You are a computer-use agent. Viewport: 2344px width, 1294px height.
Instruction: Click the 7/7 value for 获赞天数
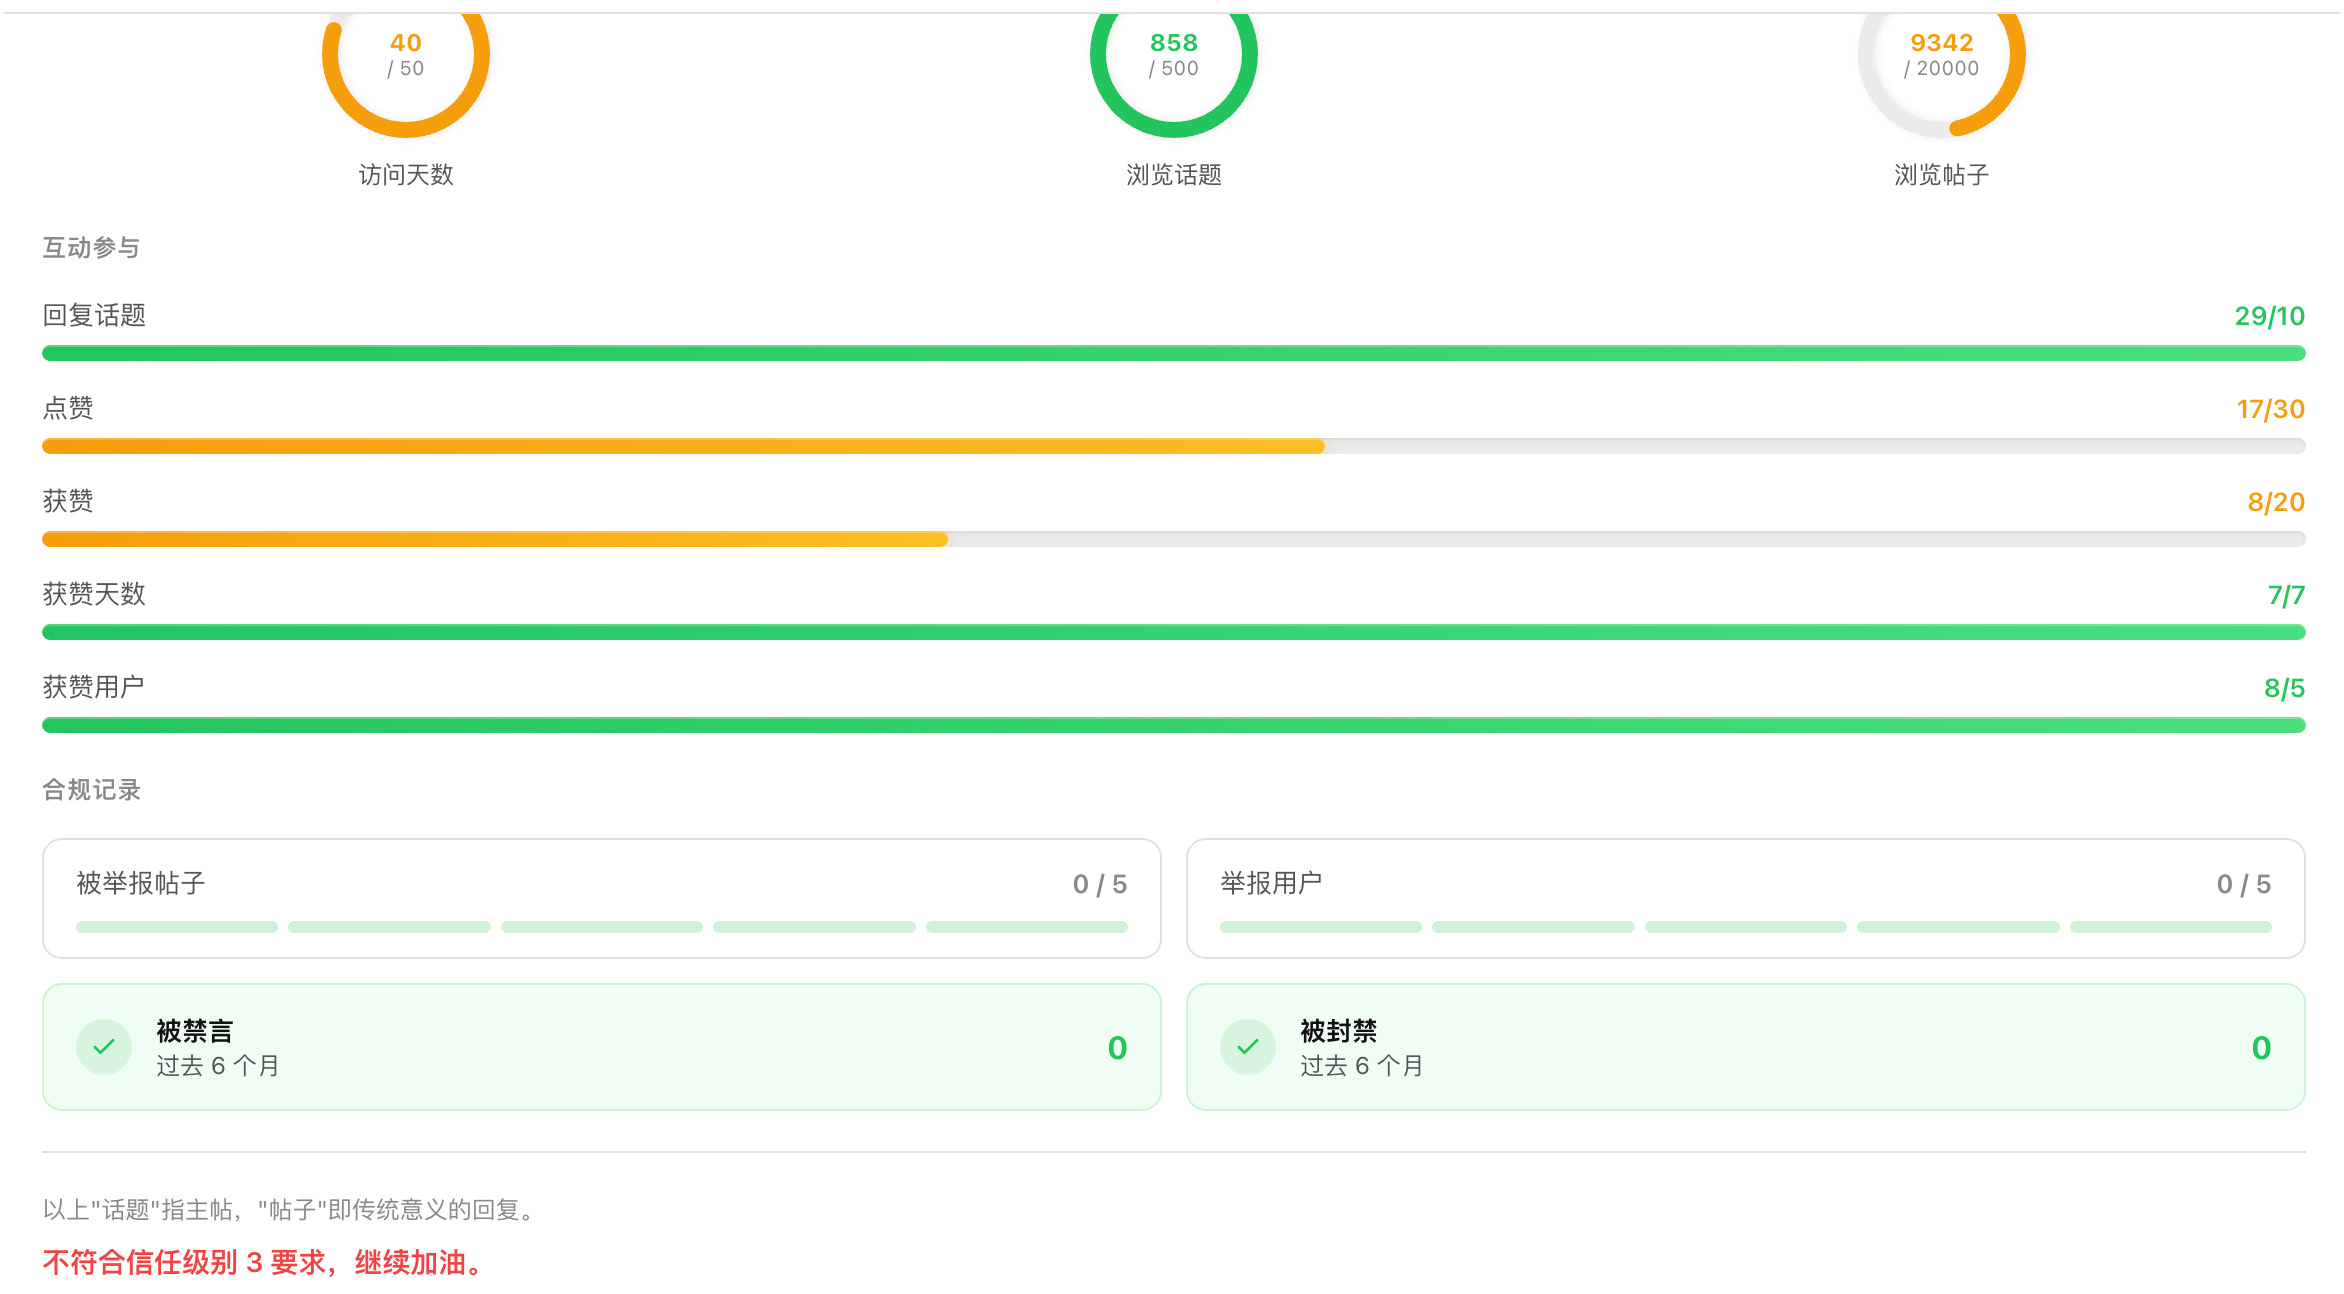[2286, 595]
